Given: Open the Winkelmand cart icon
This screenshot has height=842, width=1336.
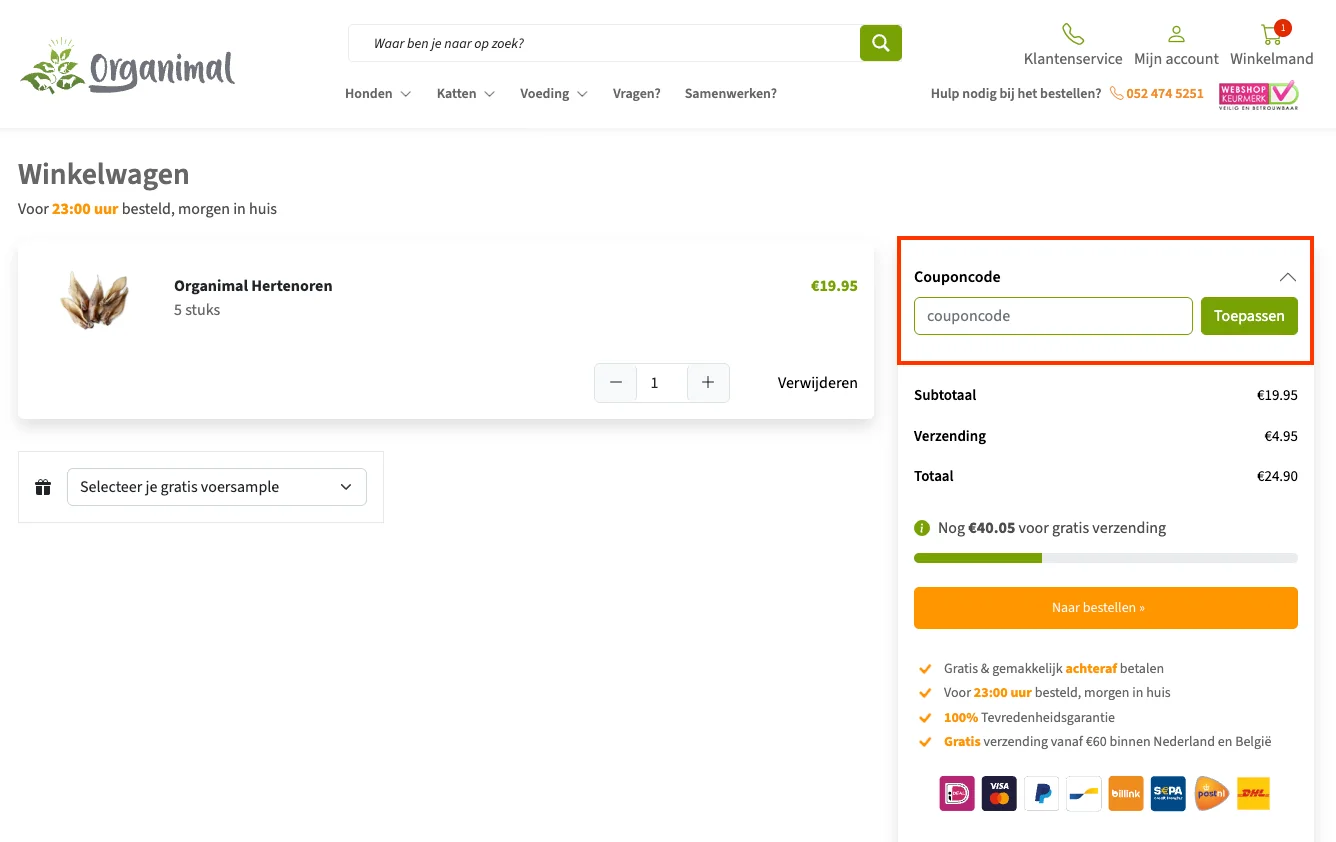Looking at the screenshot, I should click(x=1271, y=36).
